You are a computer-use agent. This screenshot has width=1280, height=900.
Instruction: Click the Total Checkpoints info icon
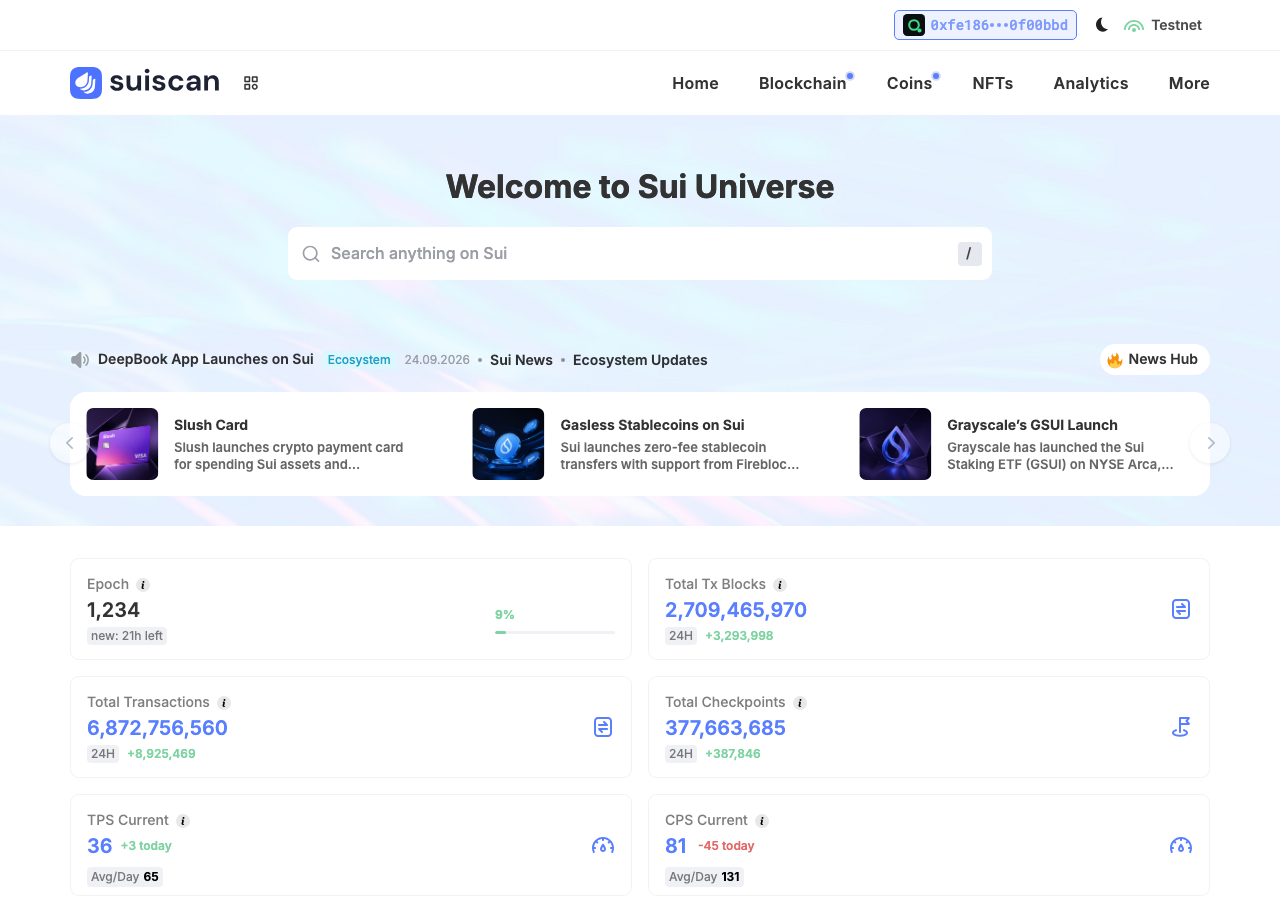pos(800,703)
